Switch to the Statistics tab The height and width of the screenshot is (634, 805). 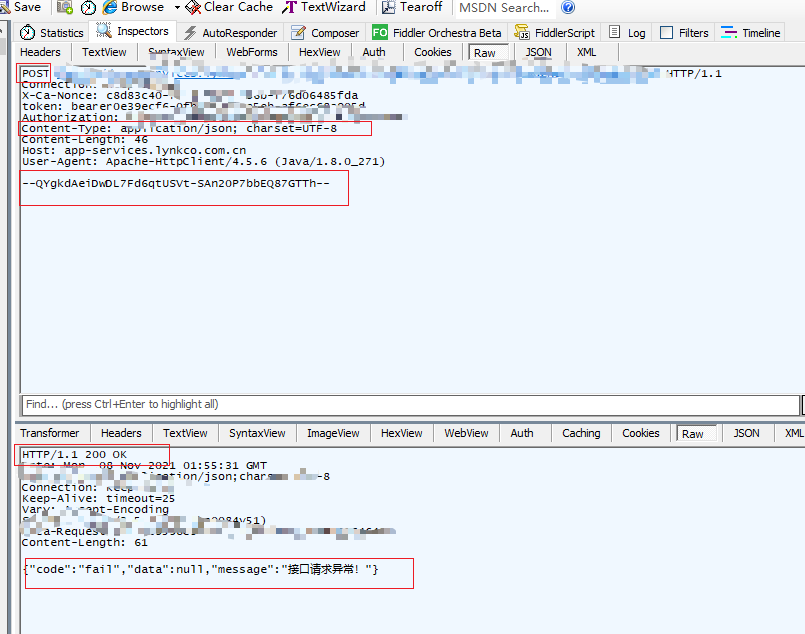tap(51, 31)
